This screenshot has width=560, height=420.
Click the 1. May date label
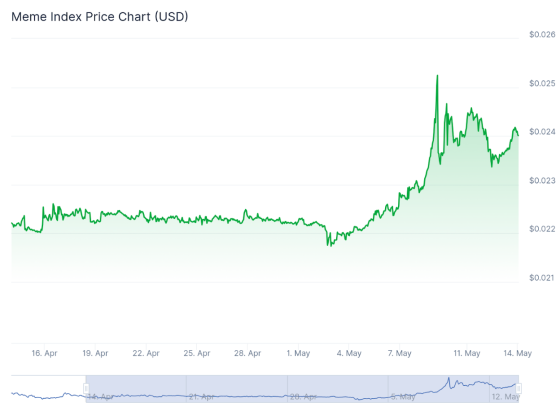click(298, 353)
